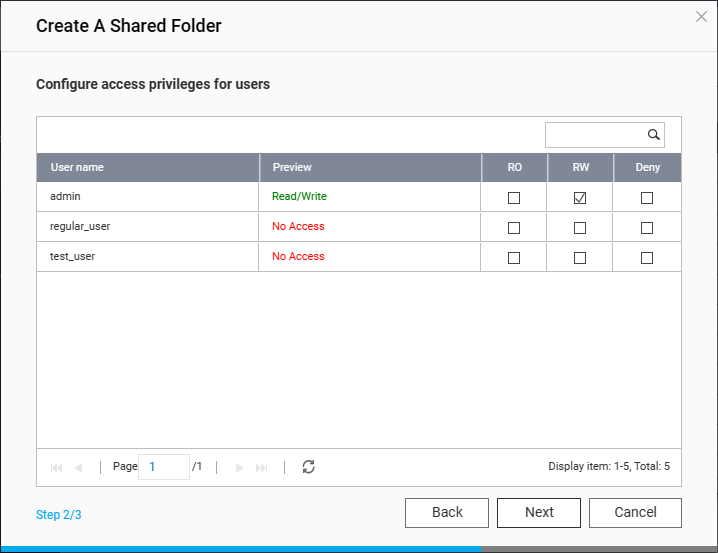
Task: Check Deny for test_user
Action: (x=647, y=258)
